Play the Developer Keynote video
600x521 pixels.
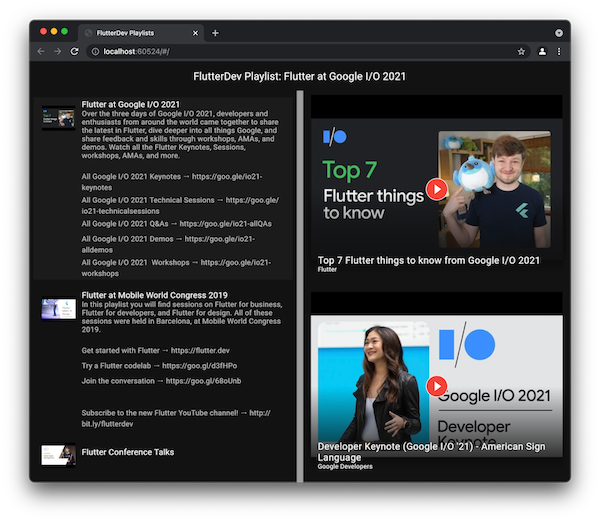(x=436, y=385)
